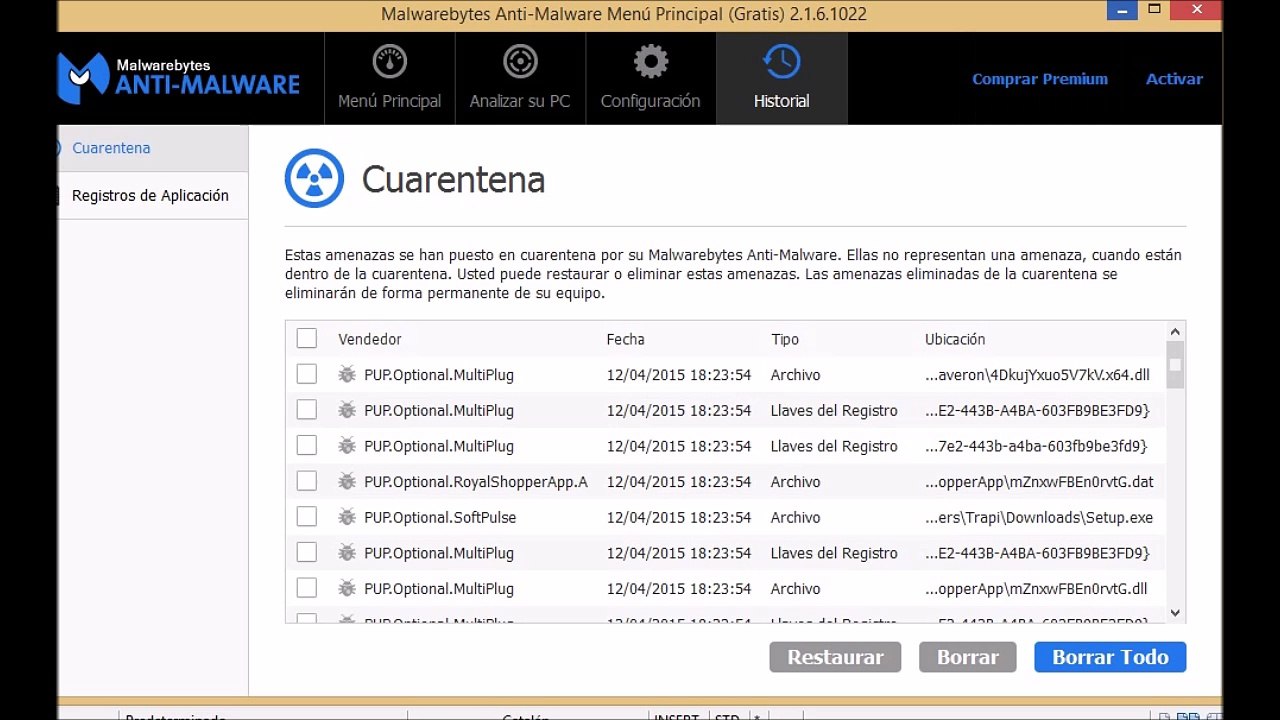Click the list scrollbar down arrow
Screen dimensions: 1280x720
1175,613
